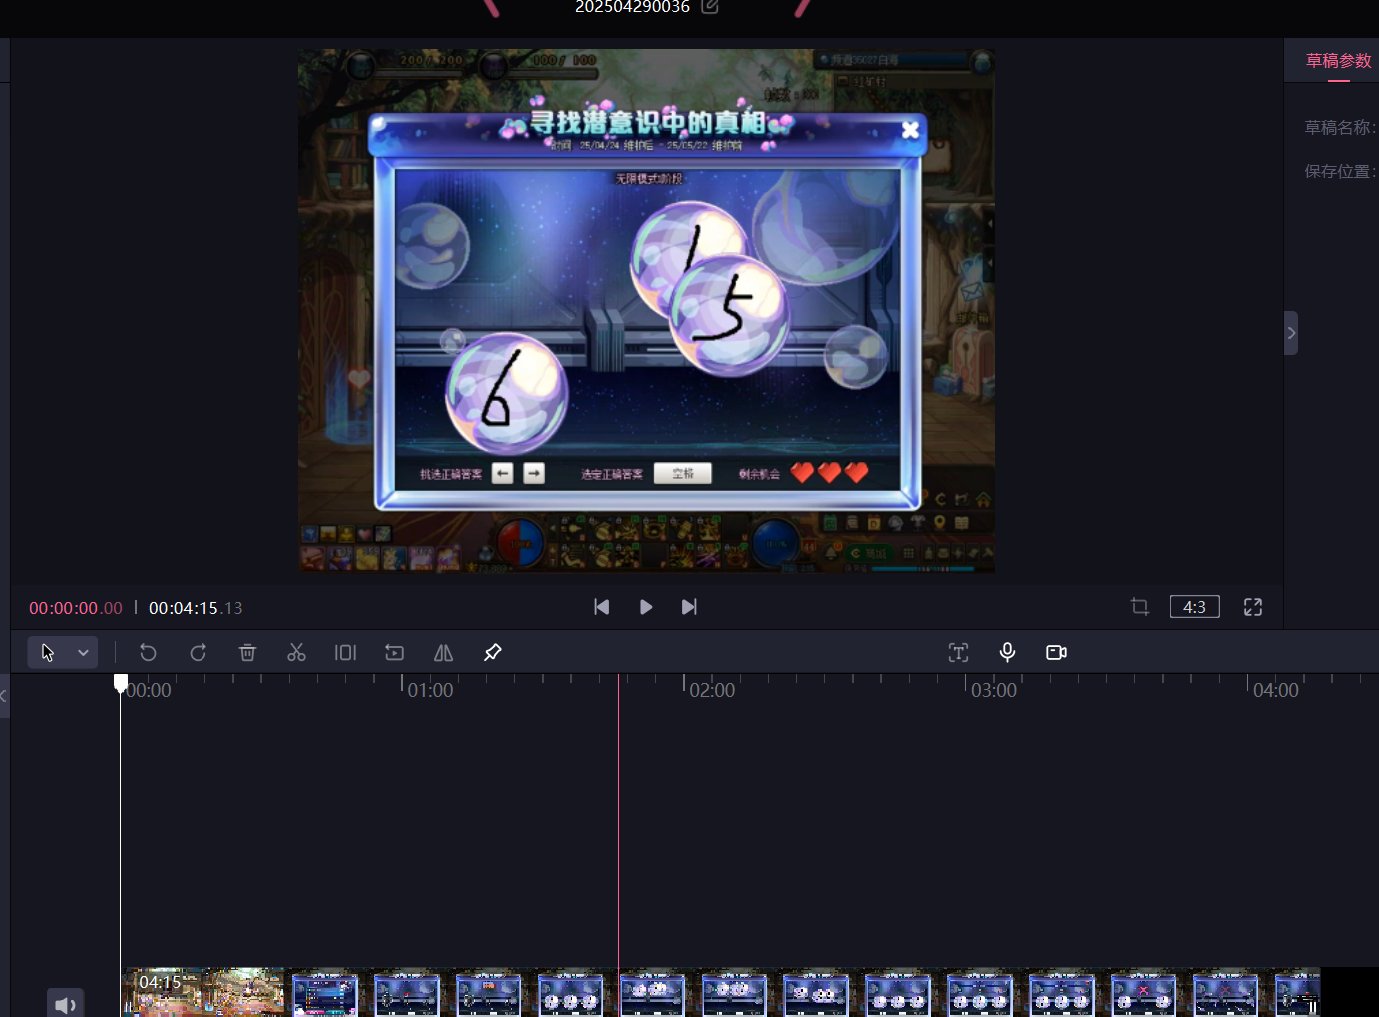Click the 草稿名称 label
Screen dimensions: 1379x1017
pos(1340,128)
